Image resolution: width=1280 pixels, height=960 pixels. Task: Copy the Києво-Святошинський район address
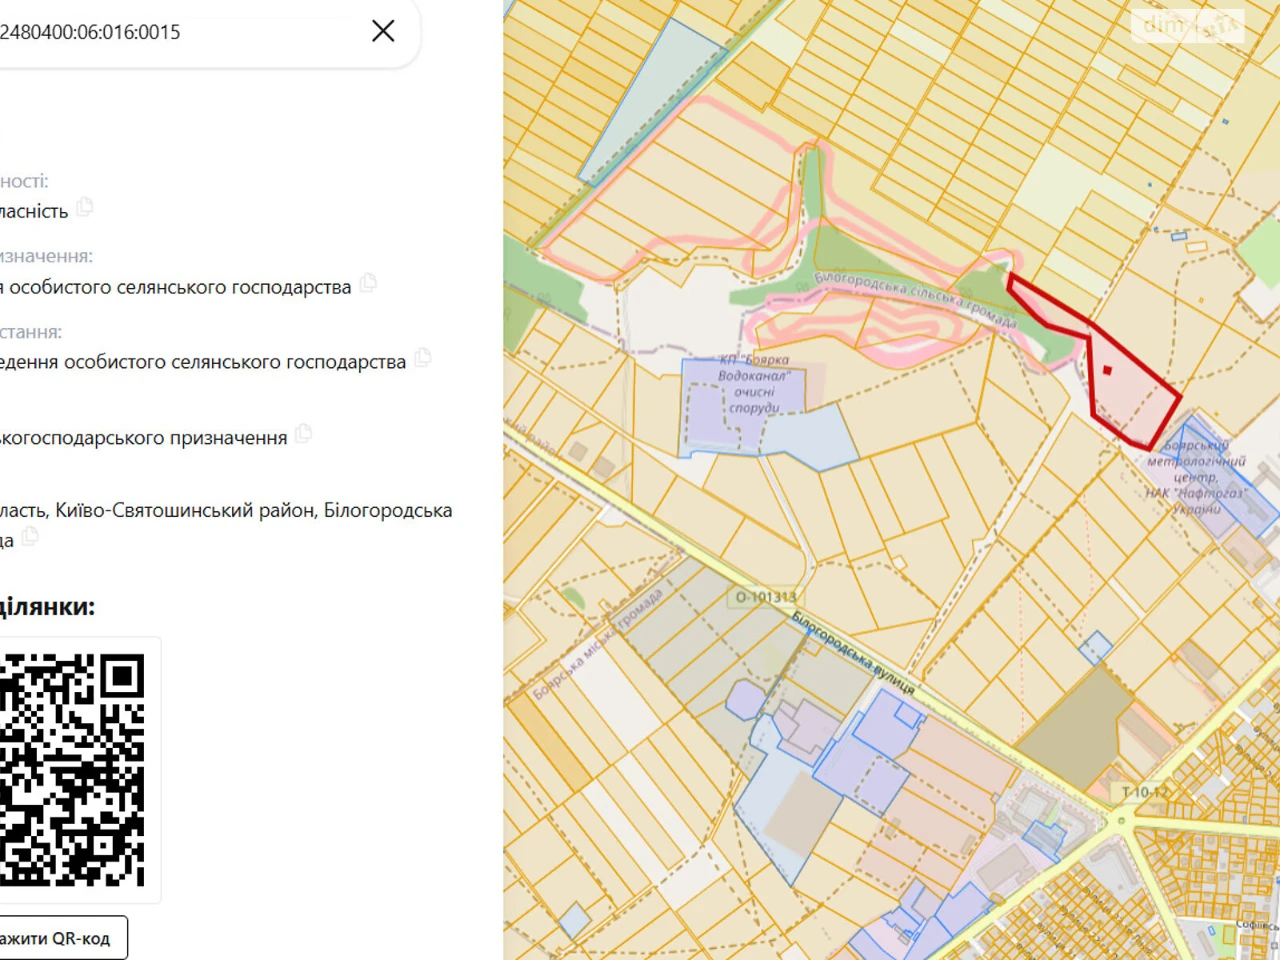click(30, 537)
